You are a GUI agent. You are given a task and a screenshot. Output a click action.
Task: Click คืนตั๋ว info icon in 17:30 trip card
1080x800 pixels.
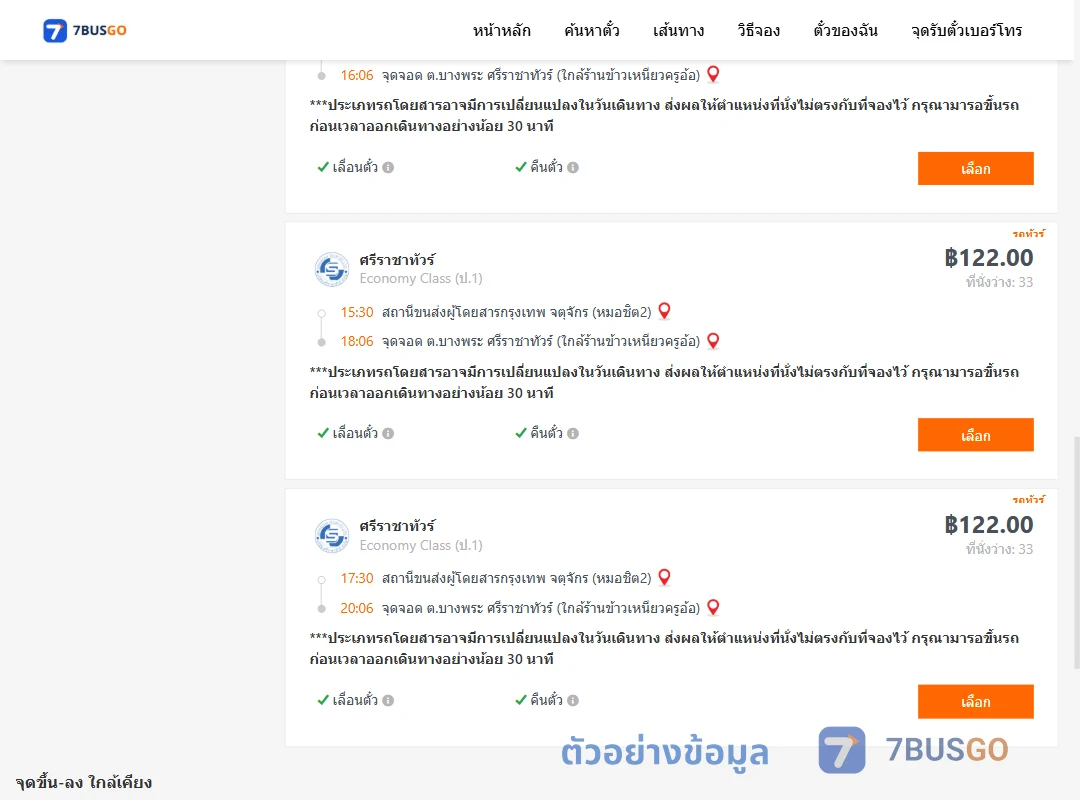coord(573,700)
